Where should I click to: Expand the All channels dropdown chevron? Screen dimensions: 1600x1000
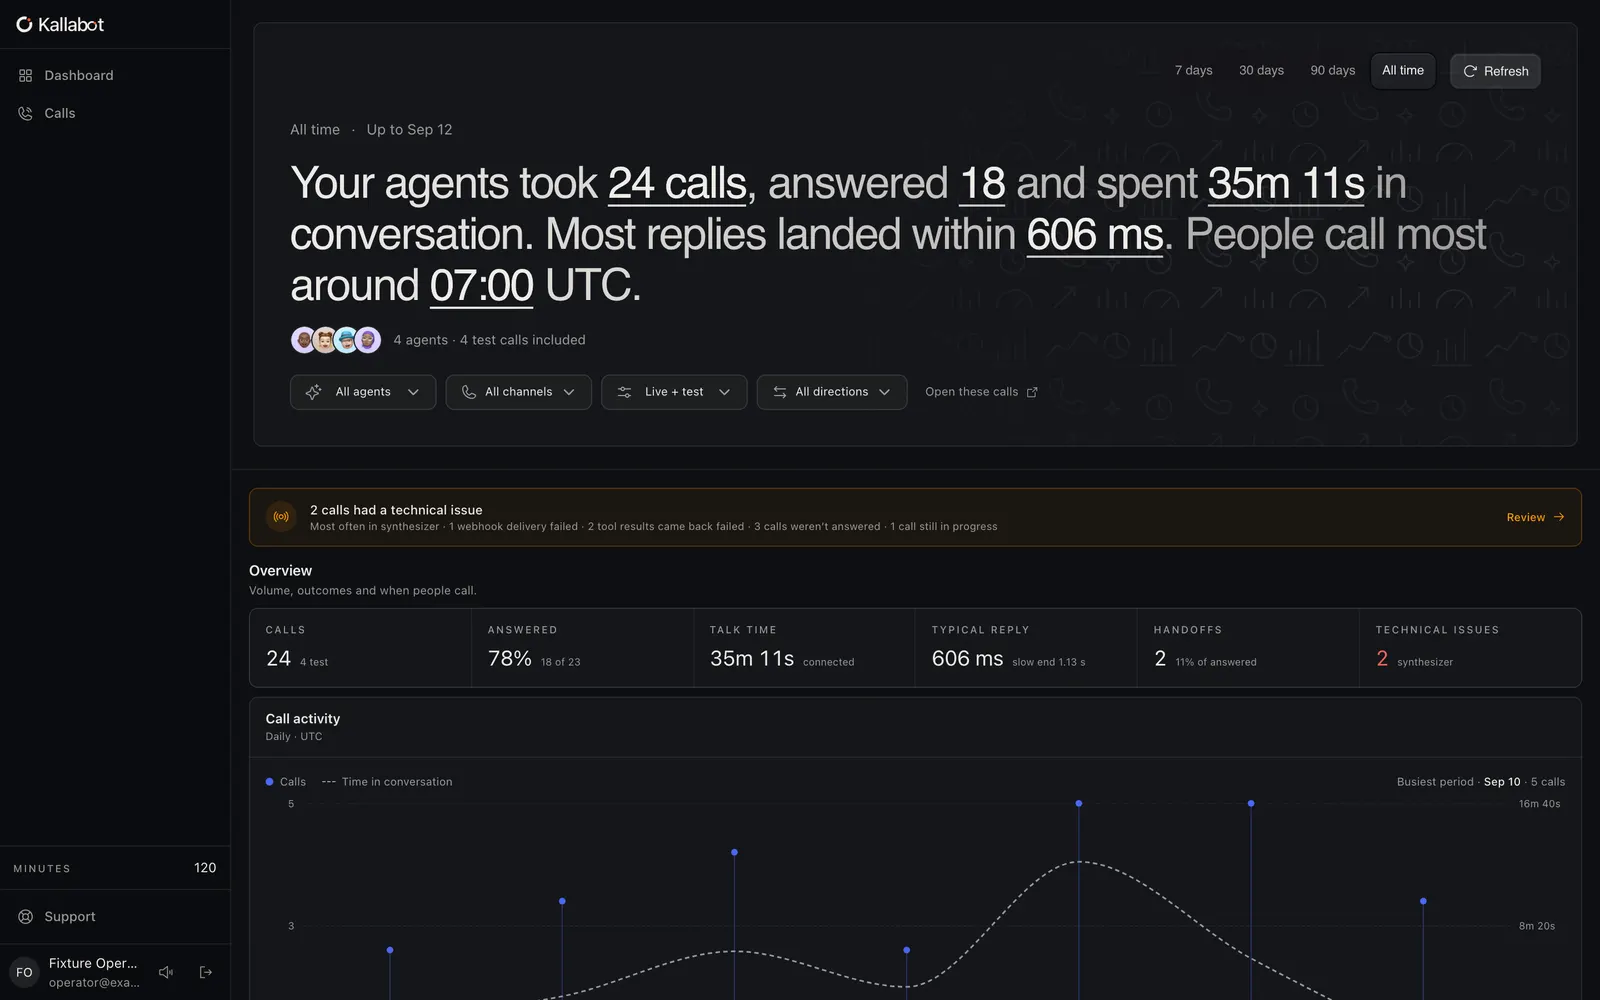[x=569, y=392]
